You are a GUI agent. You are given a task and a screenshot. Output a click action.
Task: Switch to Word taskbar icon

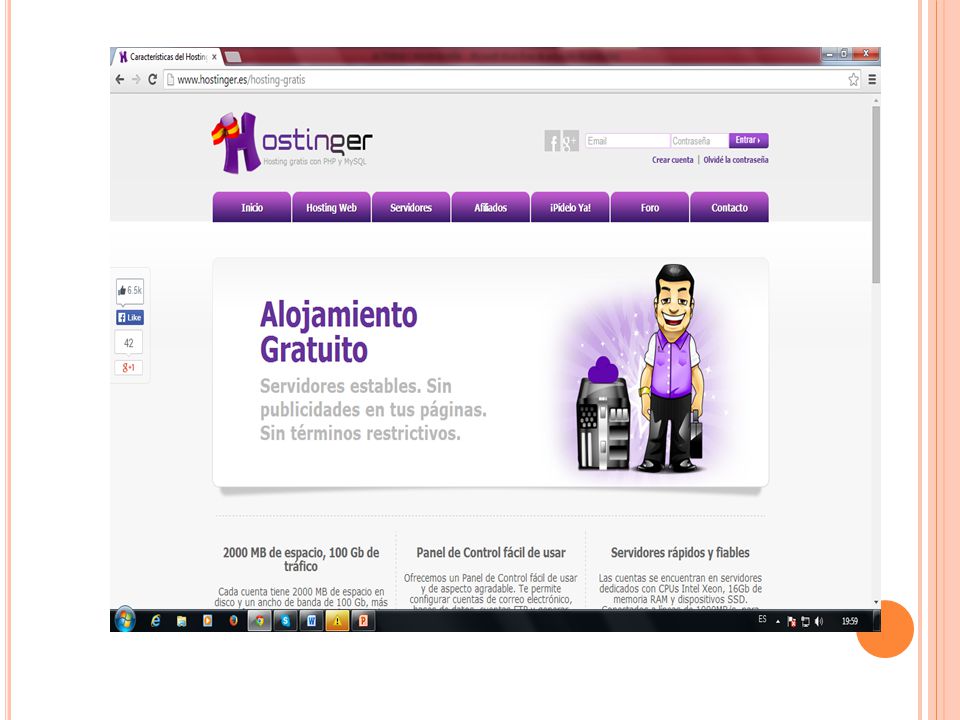(x=311, y=621)
